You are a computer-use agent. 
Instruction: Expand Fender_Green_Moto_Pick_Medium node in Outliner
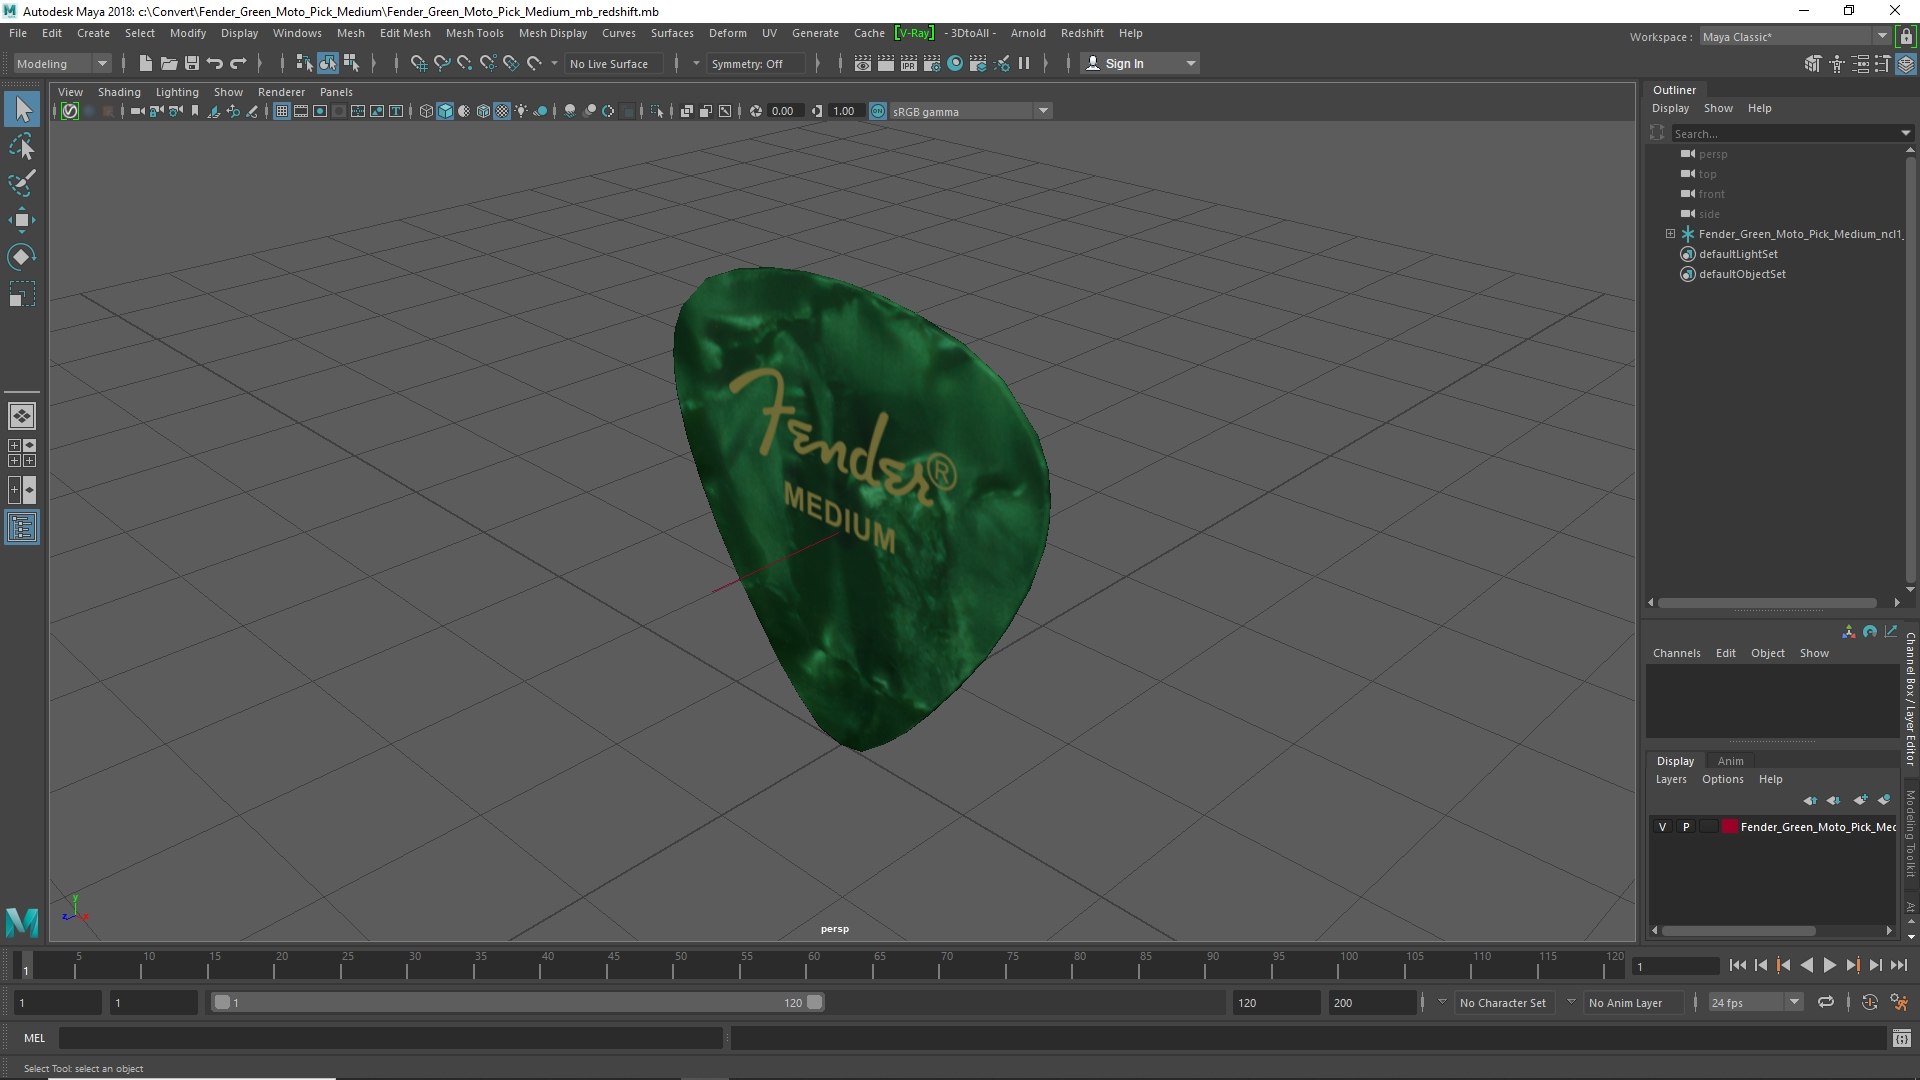click(x=1670, y=234)
